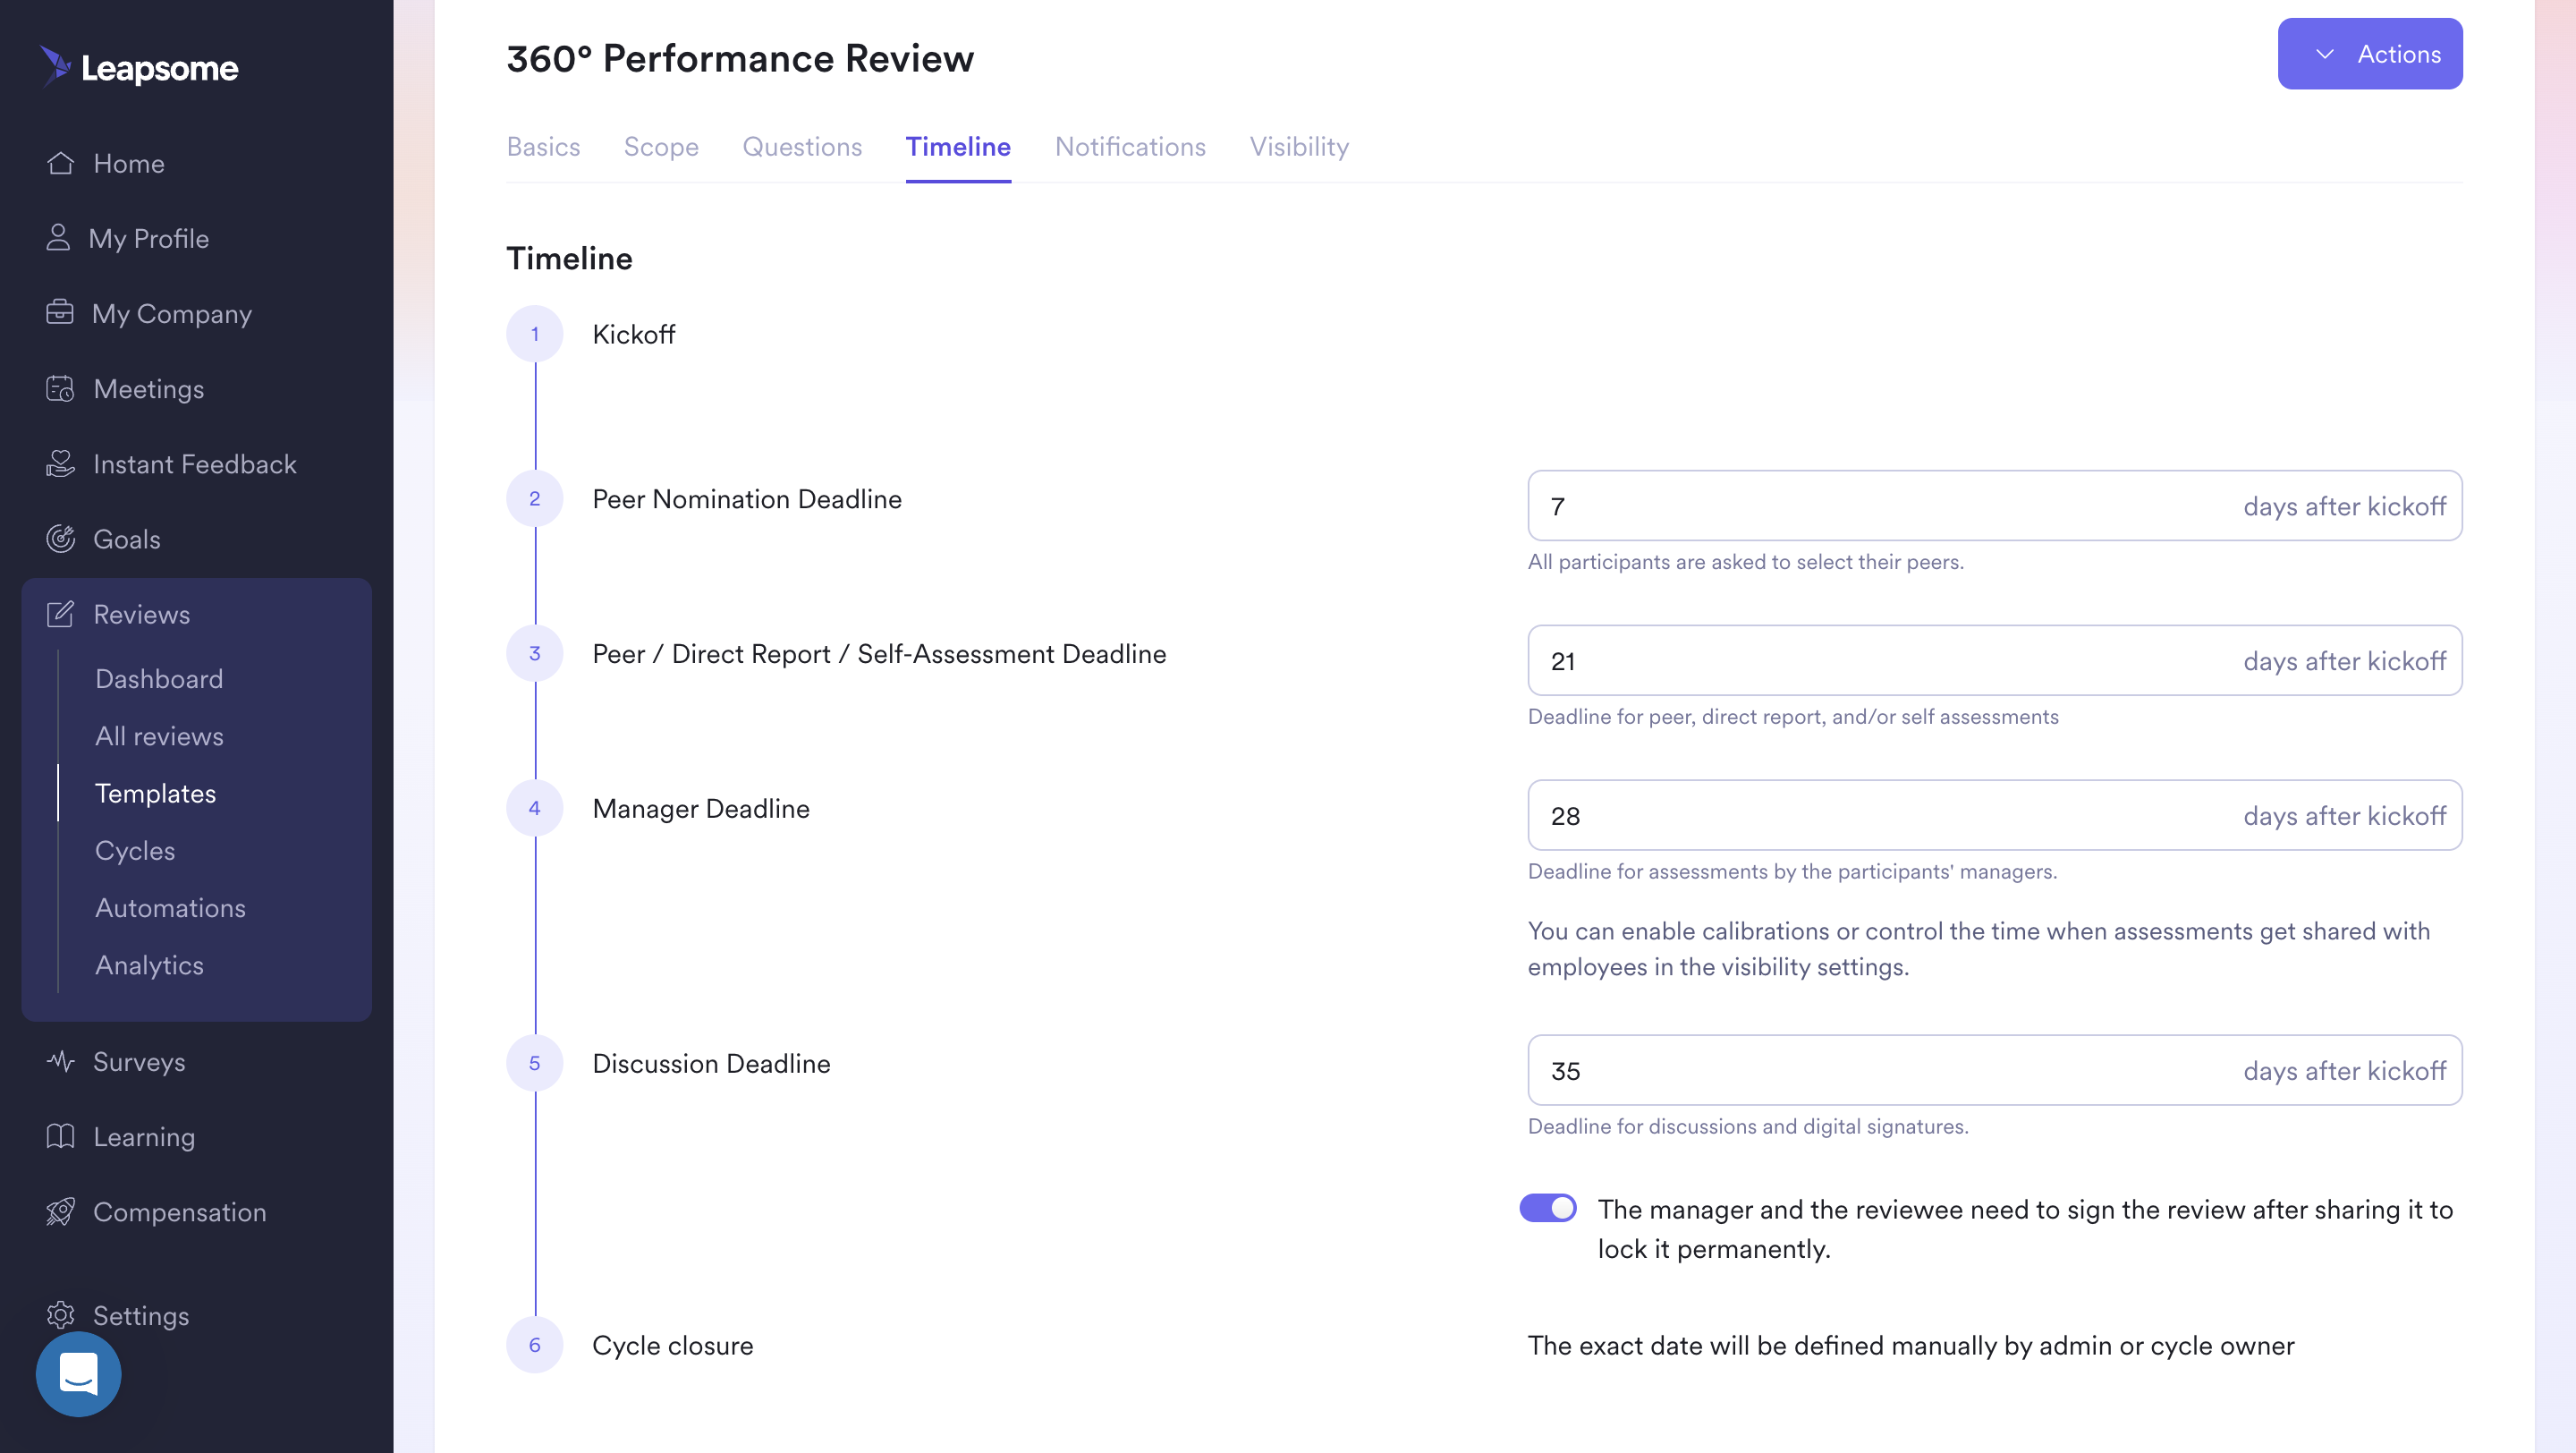2576x1453 pixels.
Task: Open Analytics under Reviews
Action: tap(149, 965)
